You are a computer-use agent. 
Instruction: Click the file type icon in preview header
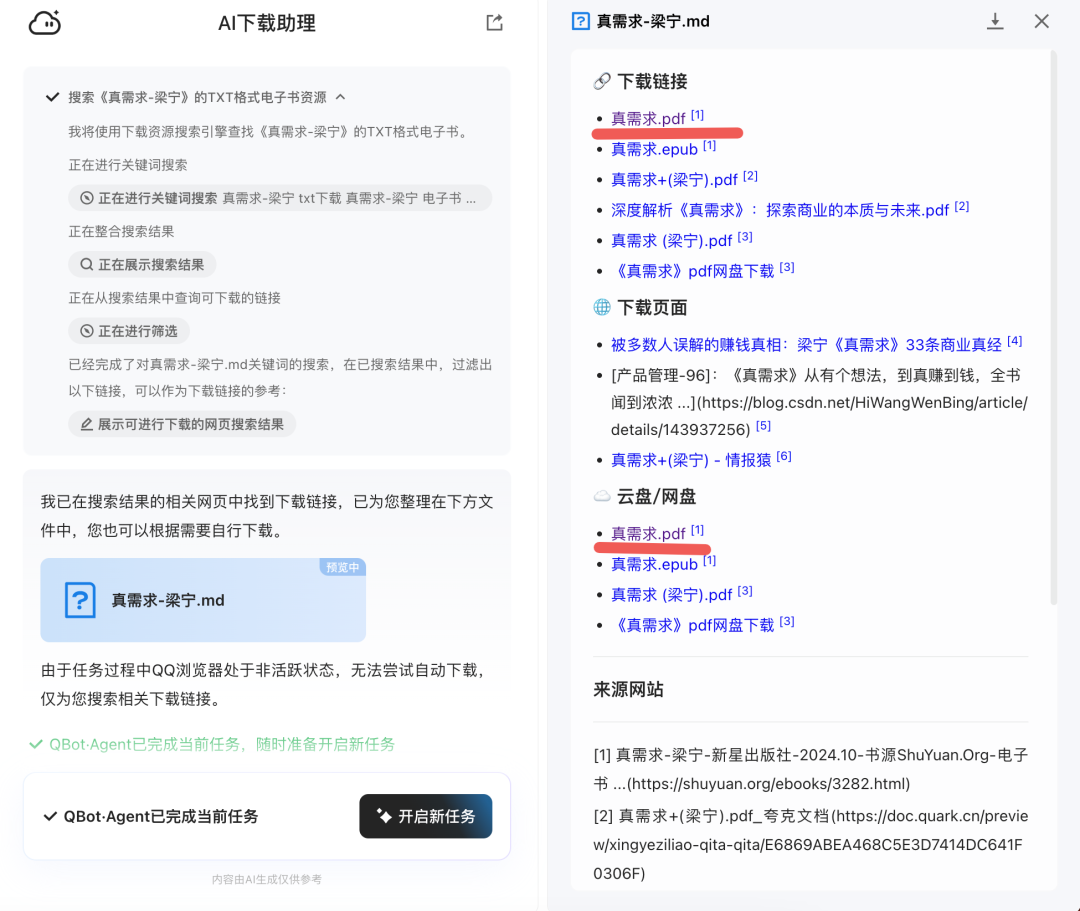580,21
